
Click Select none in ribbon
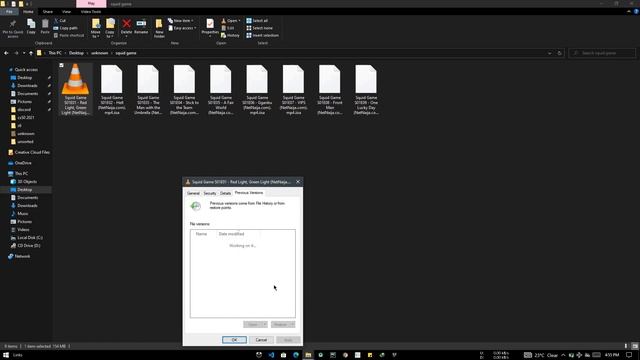click(x=259, y=28)
